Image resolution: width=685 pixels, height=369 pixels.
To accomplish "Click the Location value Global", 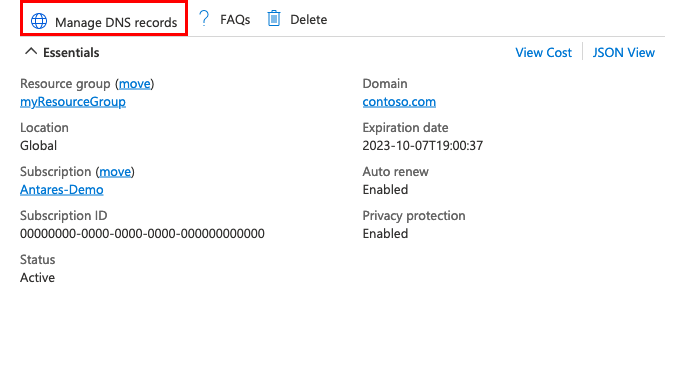I will tap(38, 145).
